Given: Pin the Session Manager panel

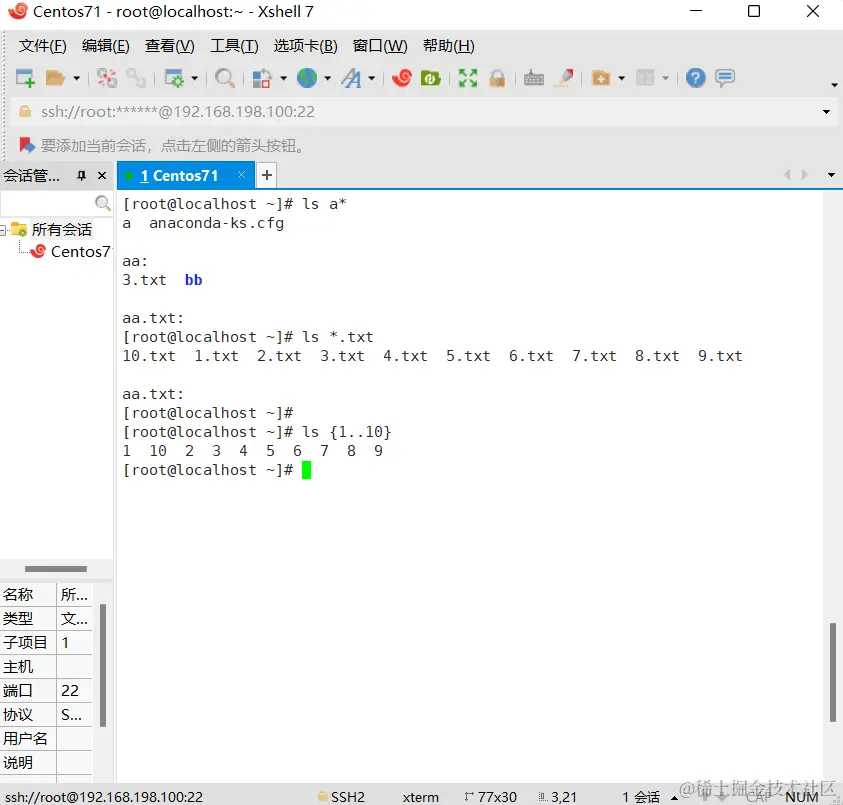Looking at the screenshot, I should (x=81, y=176).
